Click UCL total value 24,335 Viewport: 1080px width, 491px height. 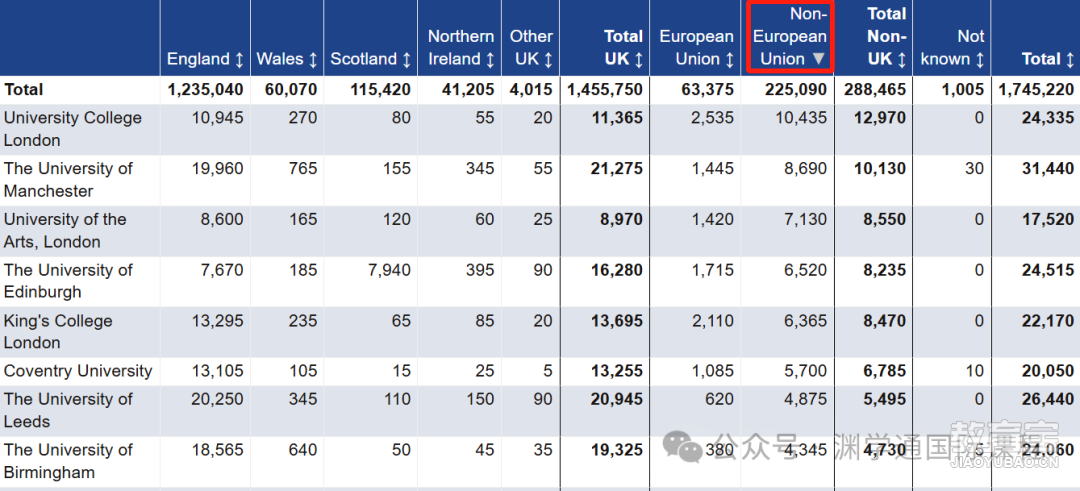coord(1048,118)
